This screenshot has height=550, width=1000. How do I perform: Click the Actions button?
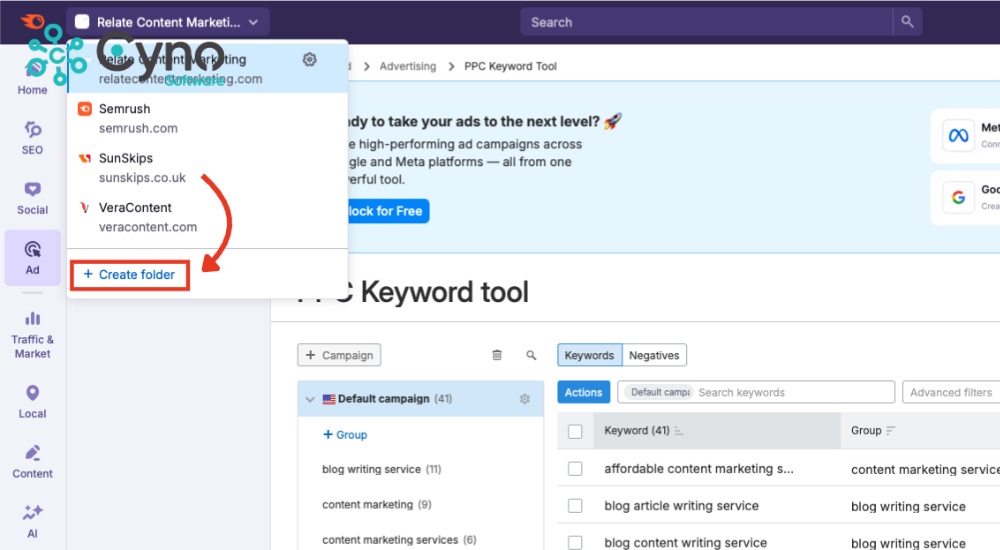(583, 393)
